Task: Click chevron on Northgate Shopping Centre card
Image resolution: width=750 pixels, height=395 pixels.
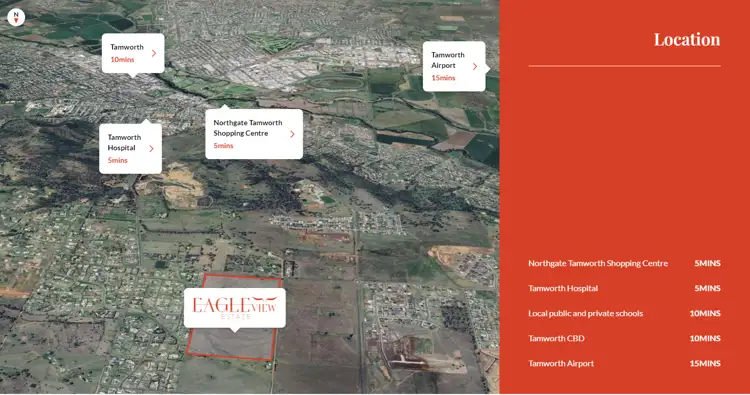Action: pyautogui.click(x=292, y=134)
